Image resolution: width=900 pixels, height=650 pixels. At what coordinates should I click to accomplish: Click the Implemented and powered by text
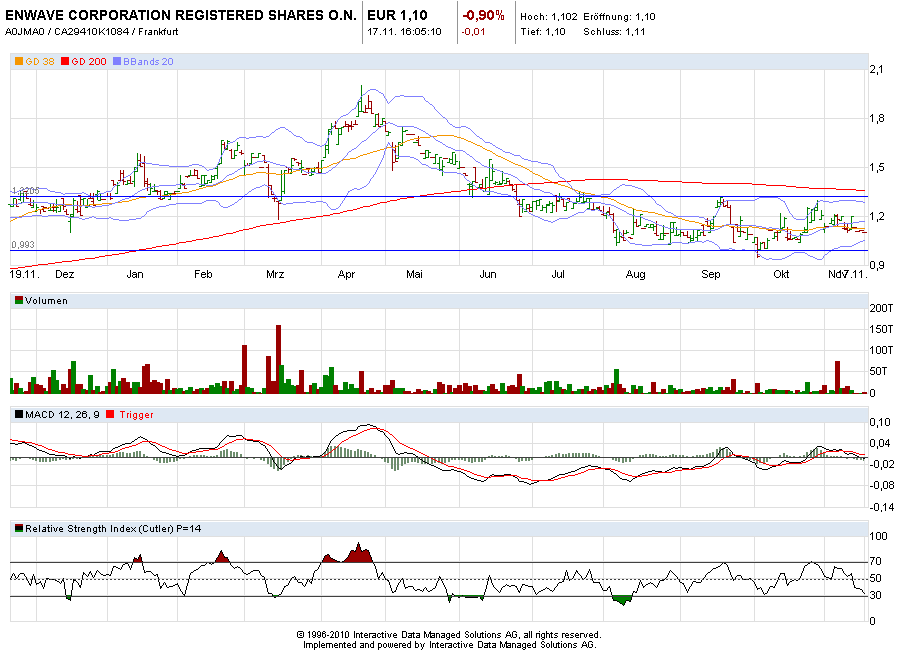(450, 644)
